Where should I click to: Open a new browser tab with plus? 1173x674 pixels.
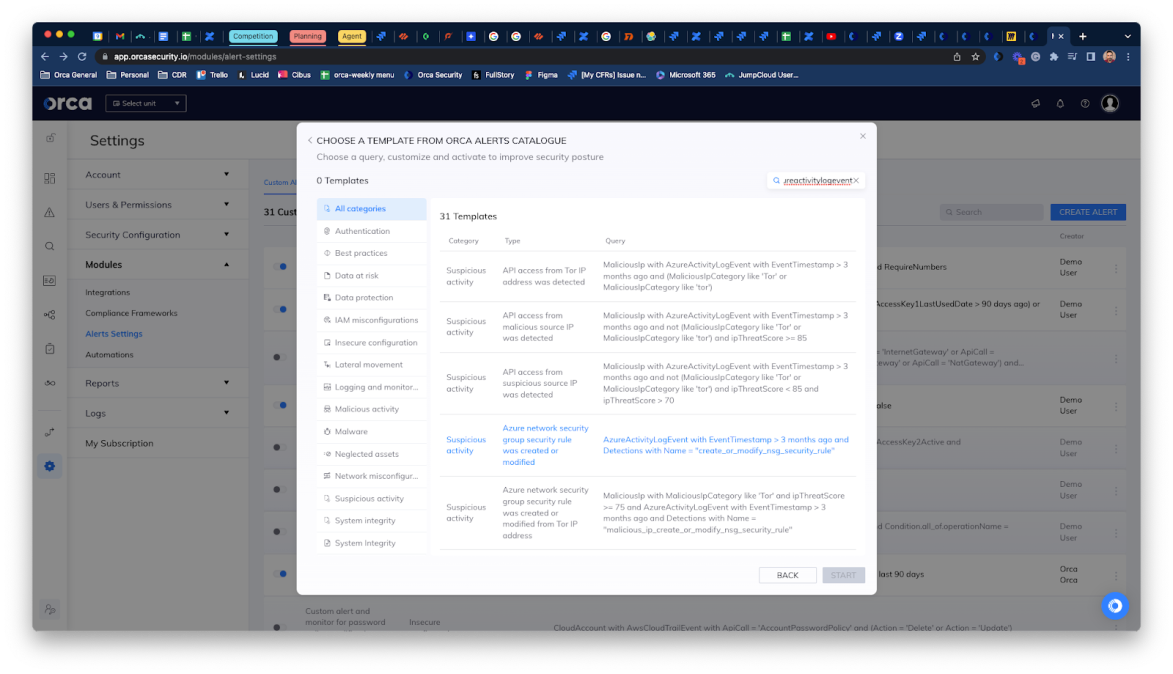pos(1082,36)
